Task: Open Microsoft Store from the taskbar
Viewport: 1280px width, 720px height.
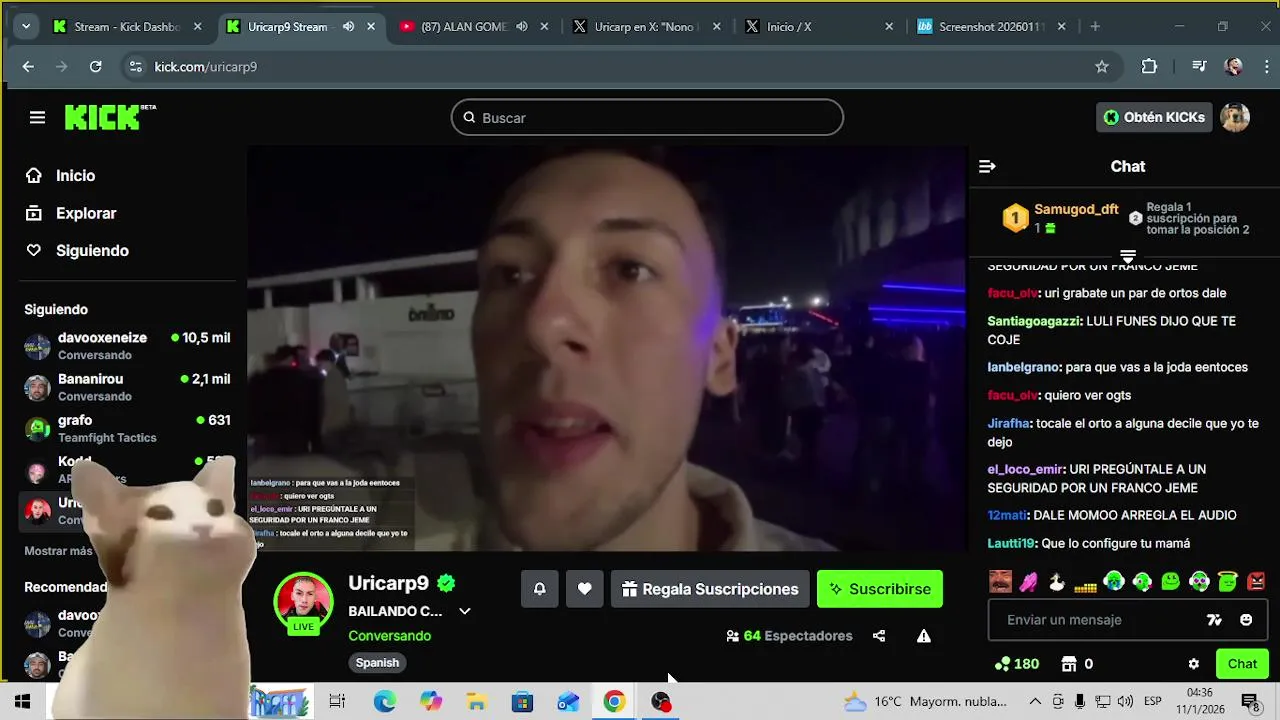Action: [522, 702]
